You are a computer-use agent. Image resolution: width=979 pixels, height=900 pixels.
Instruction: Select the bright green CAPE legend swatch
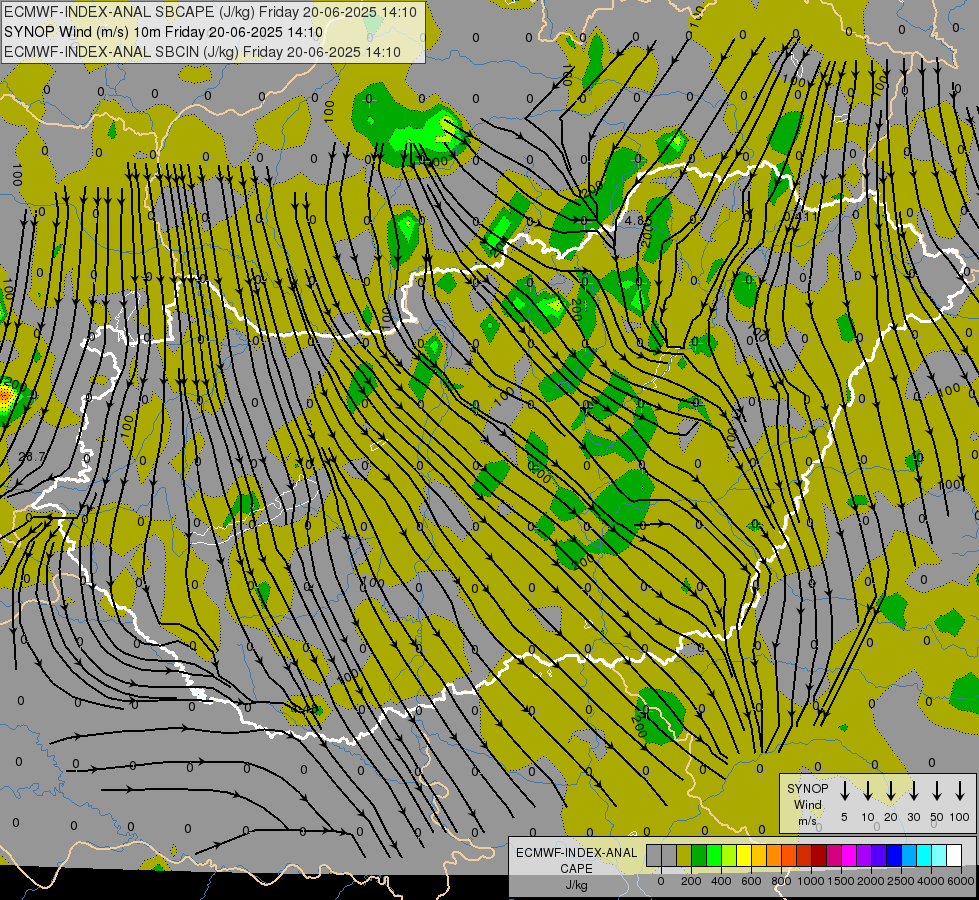(x=714, y=855)
